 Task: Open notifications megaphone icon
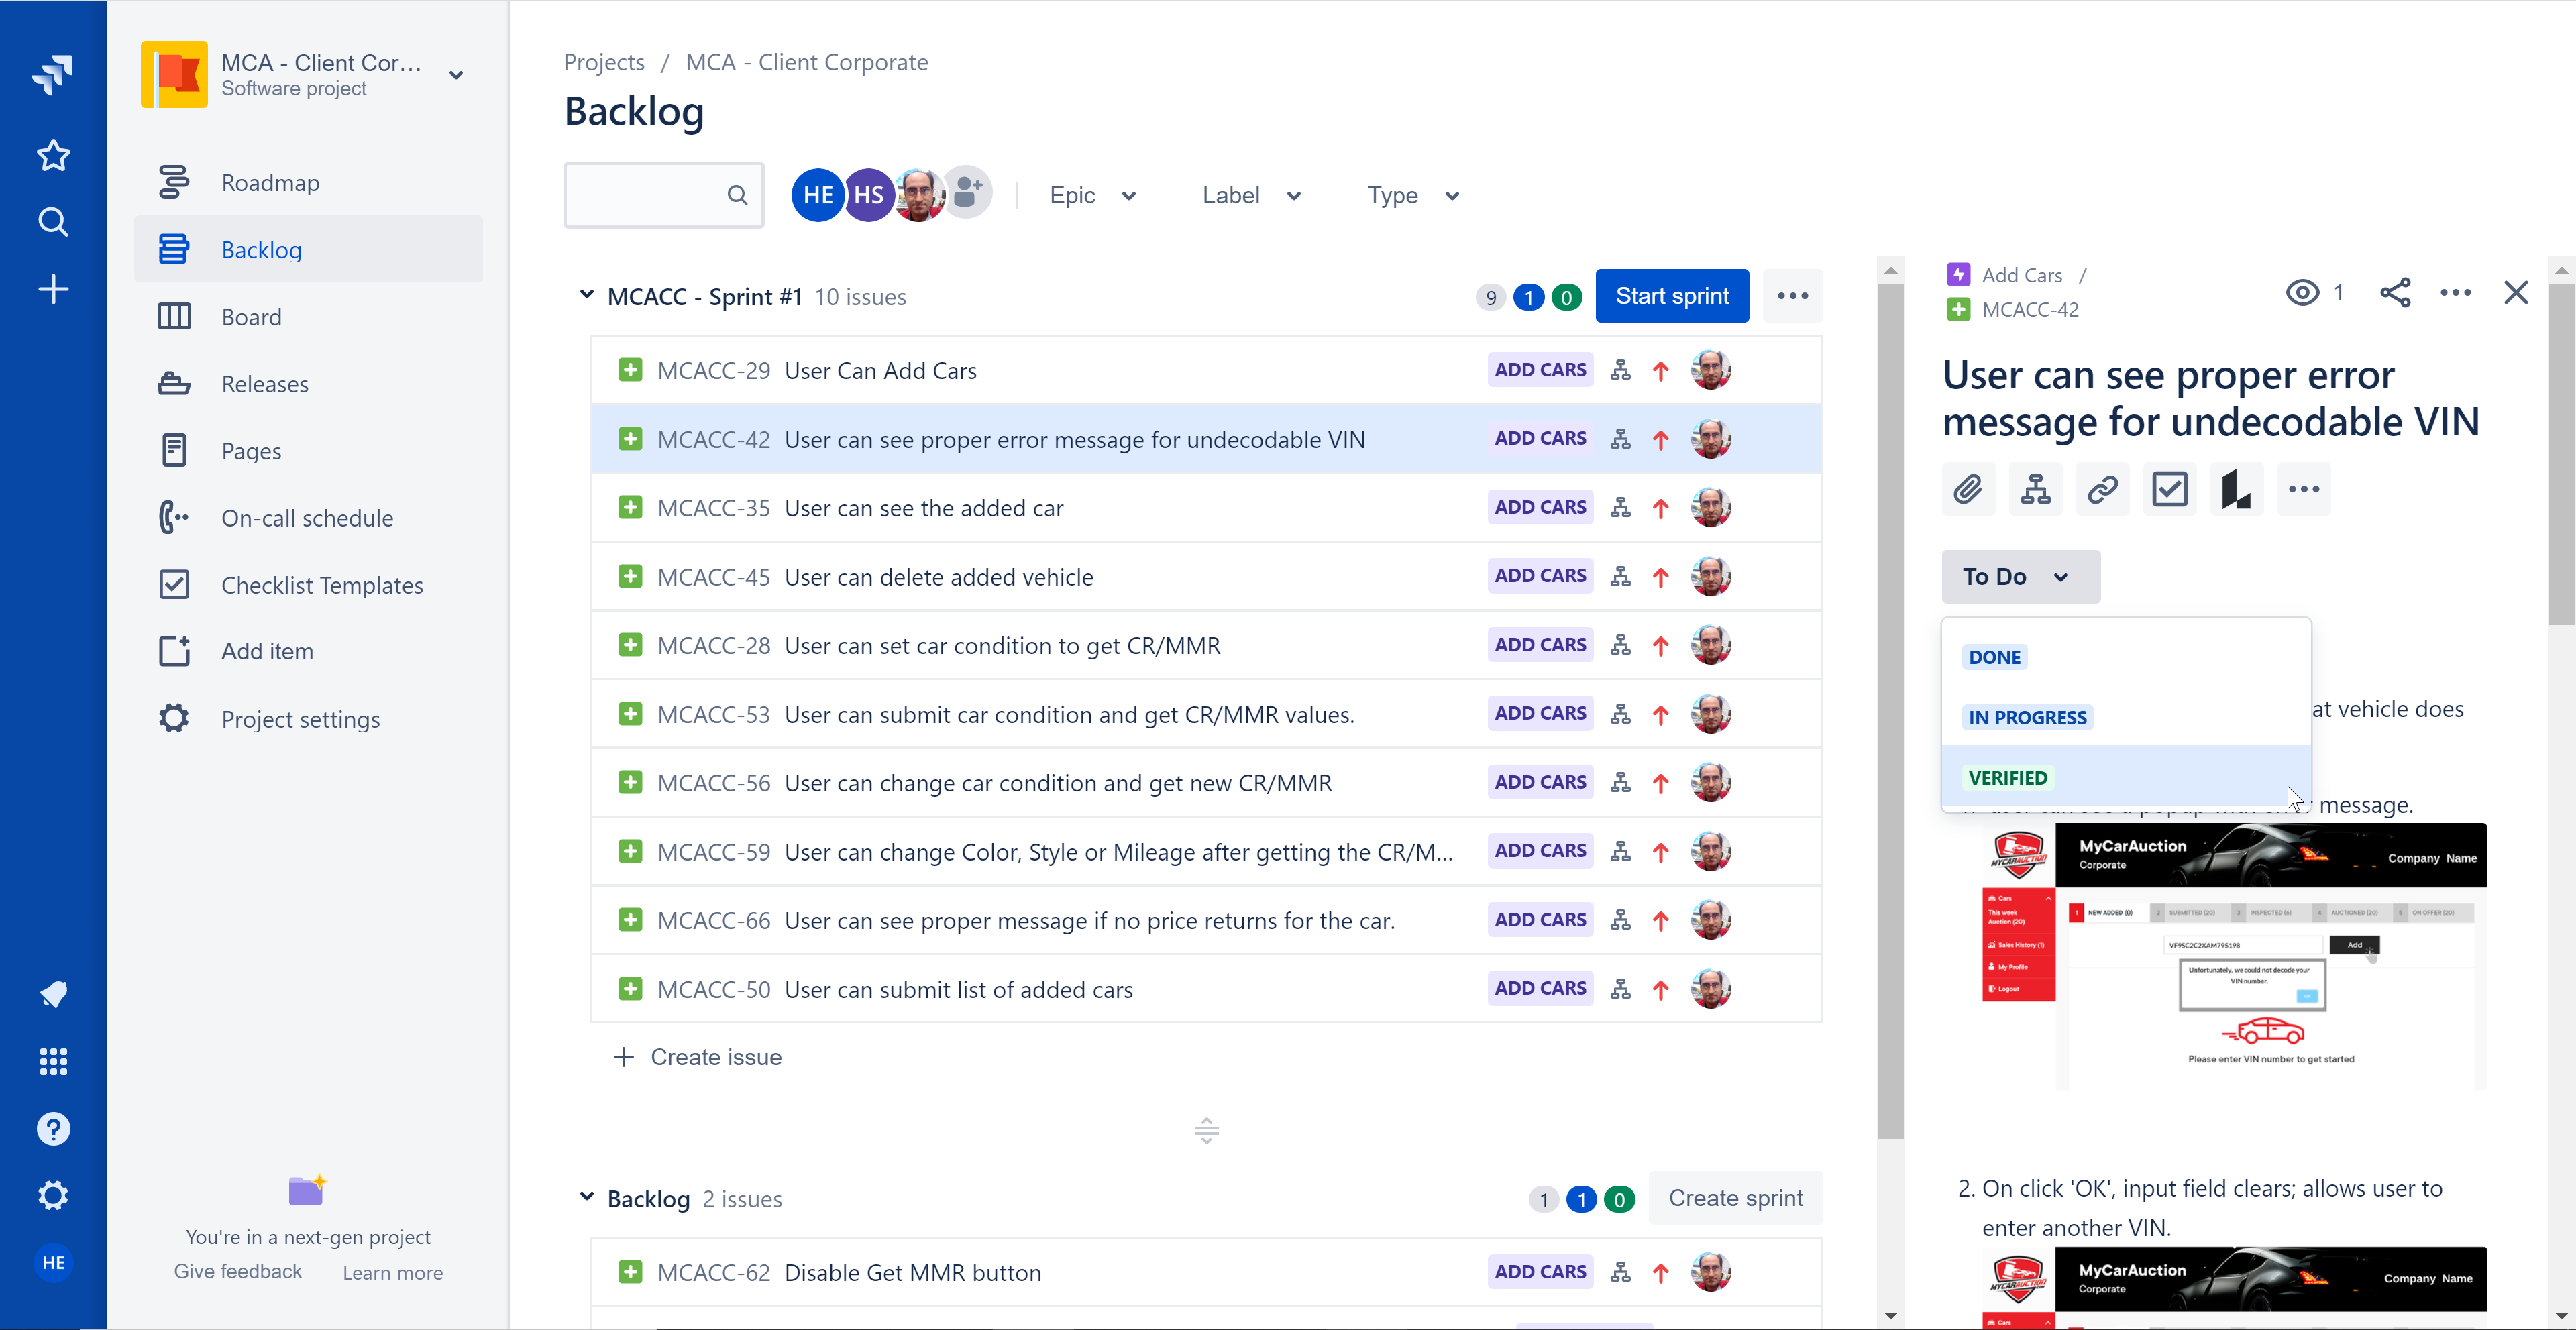53,994
